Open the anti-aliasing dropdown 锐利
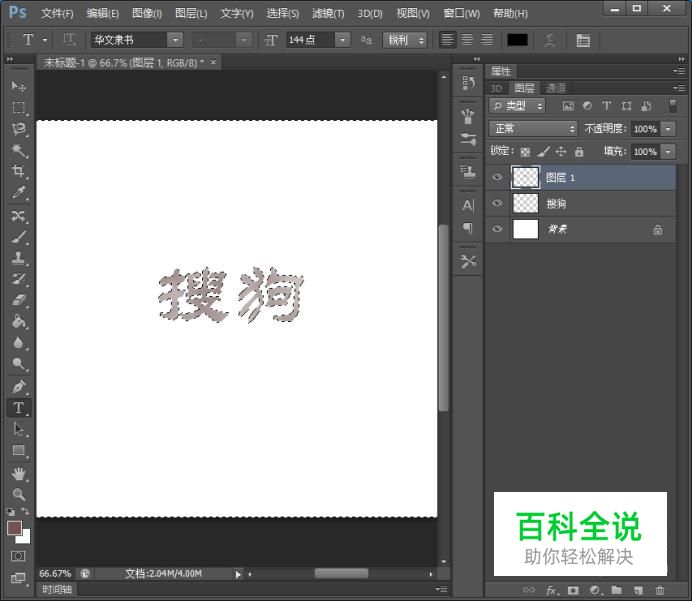 [406, 40]
